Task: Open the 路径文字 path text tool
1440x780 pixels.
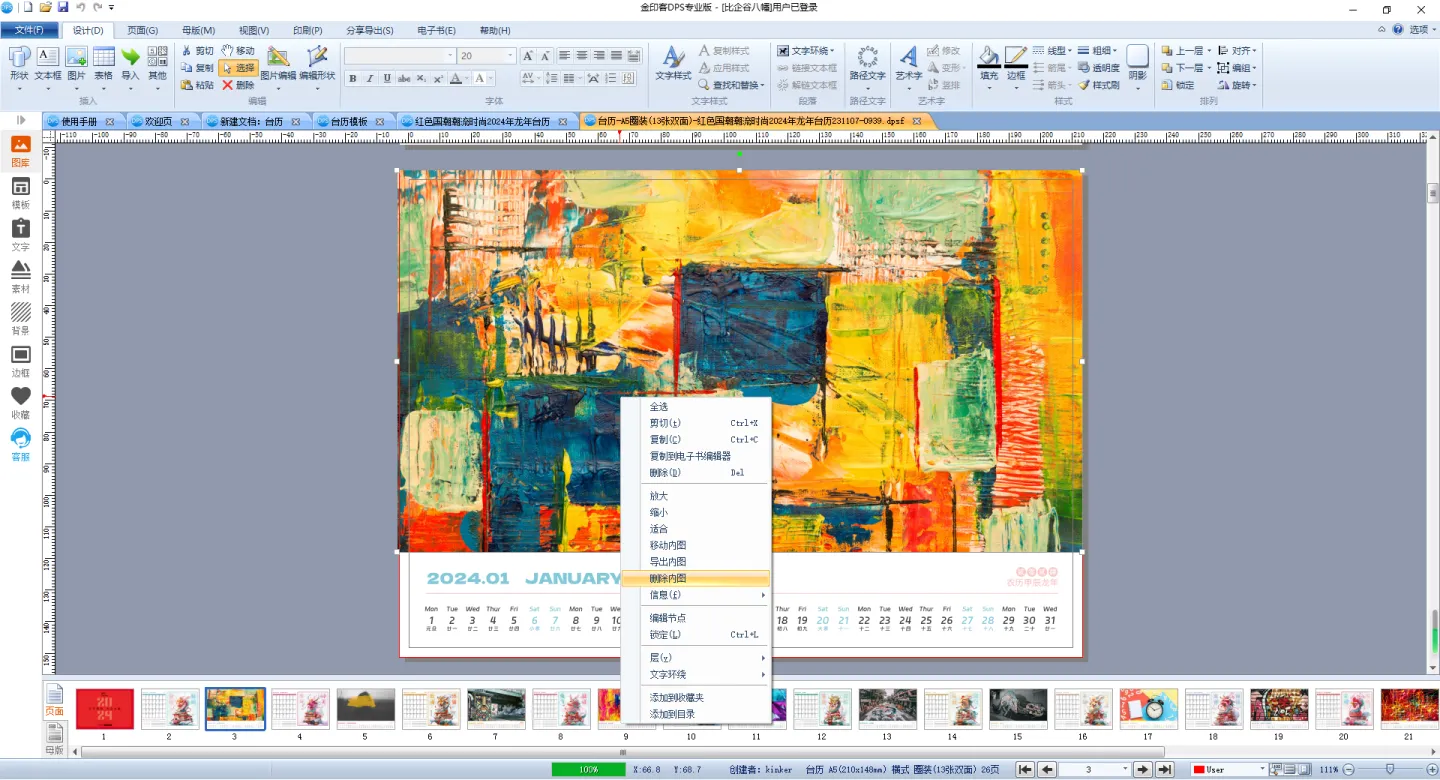Action: click(x=867, y=63)
